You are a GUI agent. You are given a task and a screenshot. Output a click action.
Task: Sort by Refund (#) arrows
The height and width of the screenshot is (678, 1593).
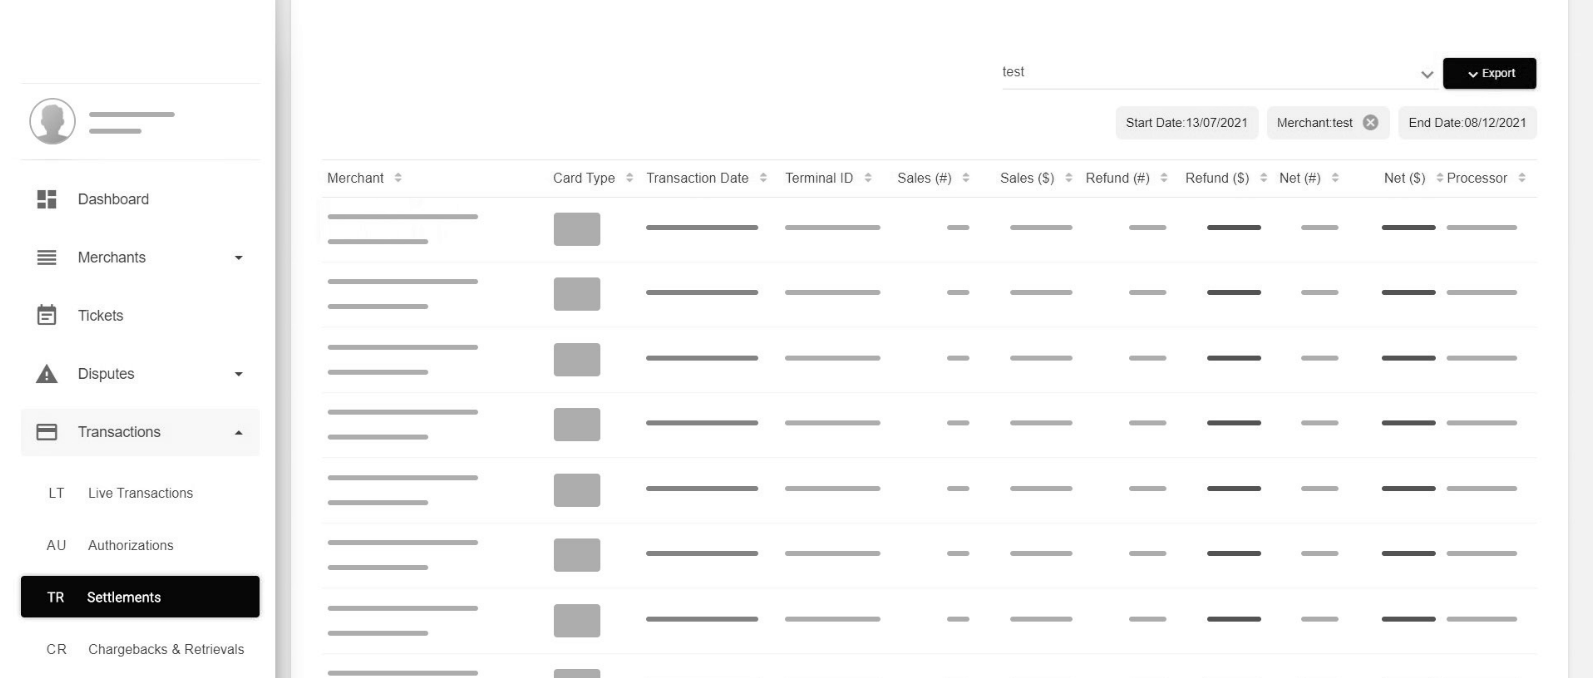[1164, 178]
